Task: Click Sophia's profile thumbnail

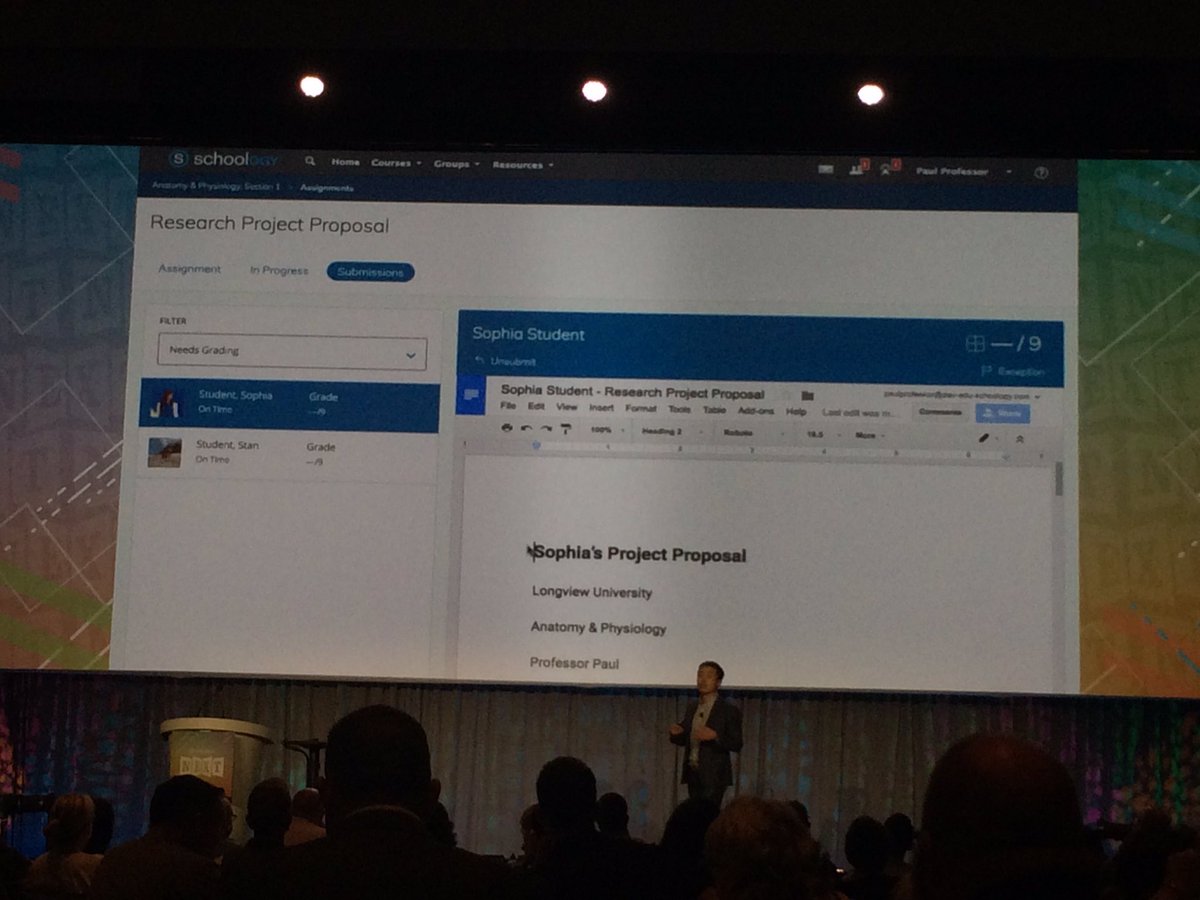Action: (165, 404)
